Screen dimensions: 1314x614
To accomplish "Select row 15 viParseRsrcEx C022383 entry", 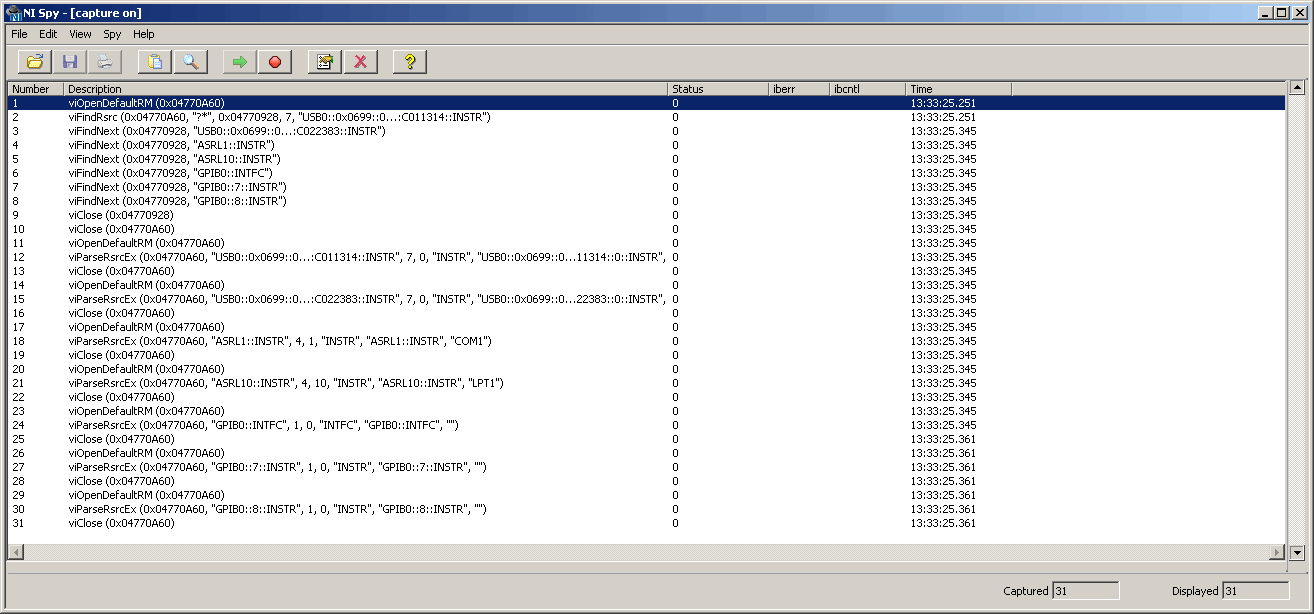I will click(646, 299).
